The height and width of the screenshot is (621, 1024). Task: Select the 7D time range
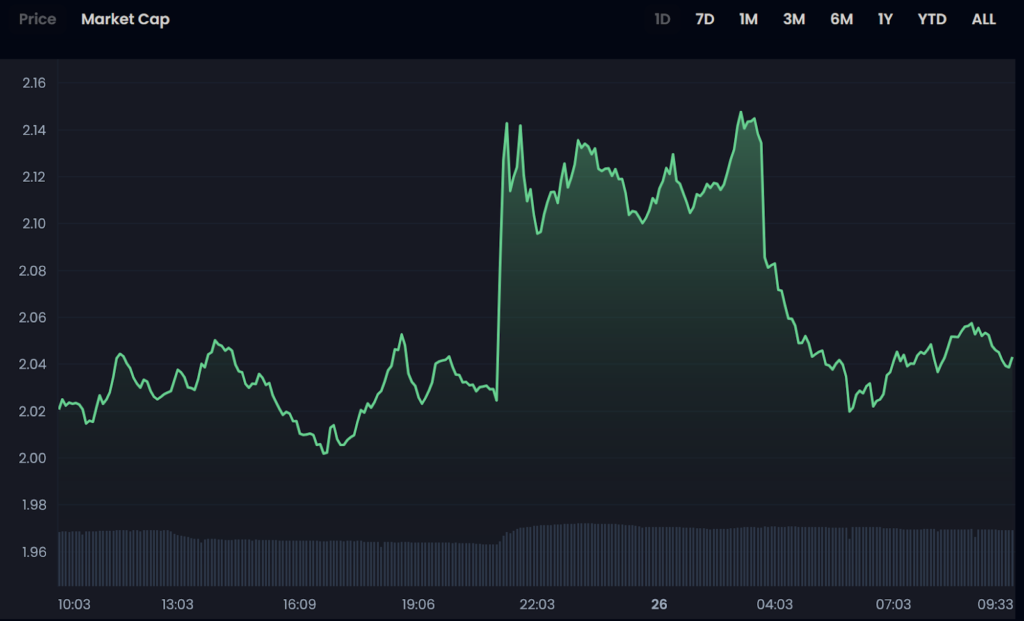(x=705, y=19)
